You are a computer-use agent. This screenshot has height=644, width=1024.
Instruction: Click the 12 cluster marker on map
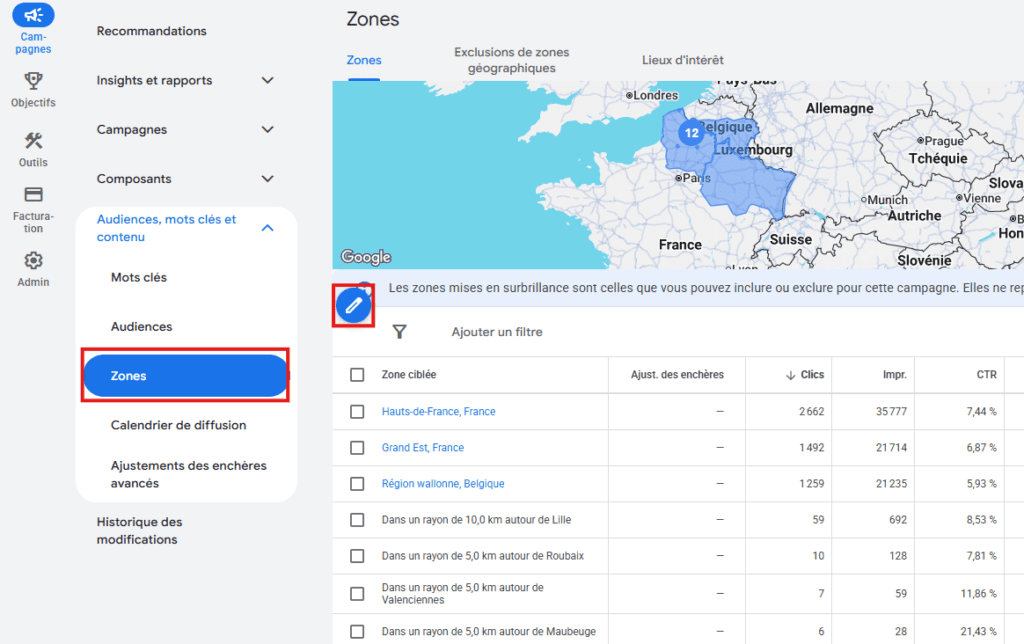click(691, 133)
